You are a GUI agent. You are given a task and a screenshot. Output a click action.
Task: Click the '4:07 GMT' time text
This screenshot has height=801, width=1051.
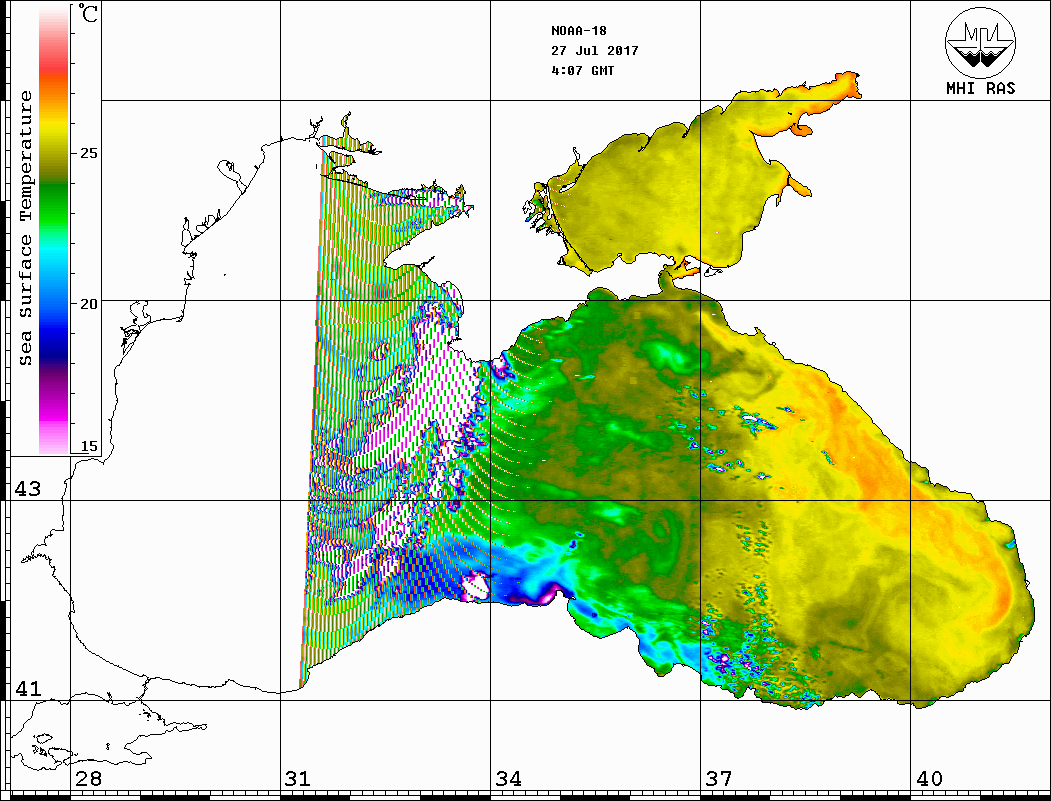pos(583,70)
